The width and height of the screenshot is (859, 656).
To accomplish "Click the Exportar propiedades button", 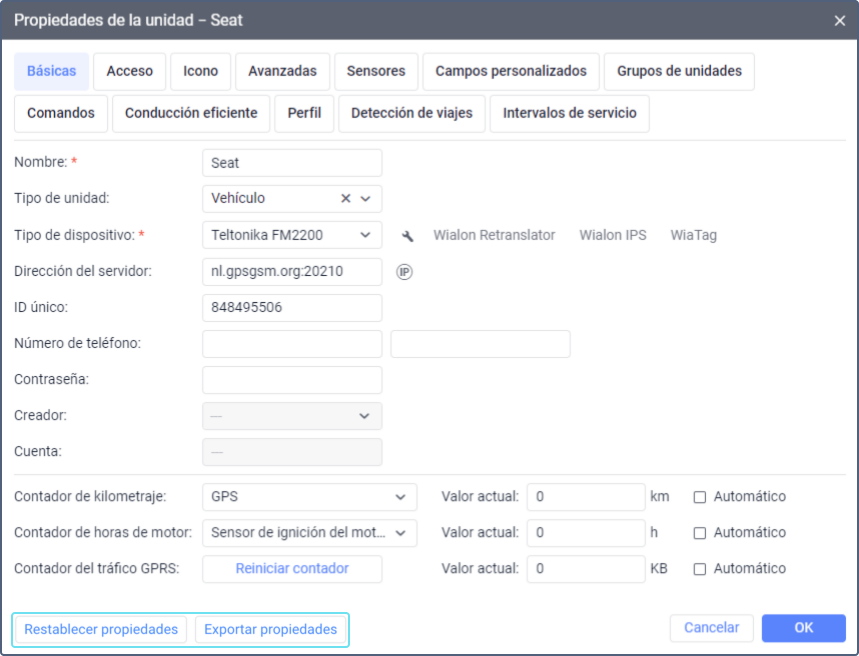I will [x=270, y=630].
